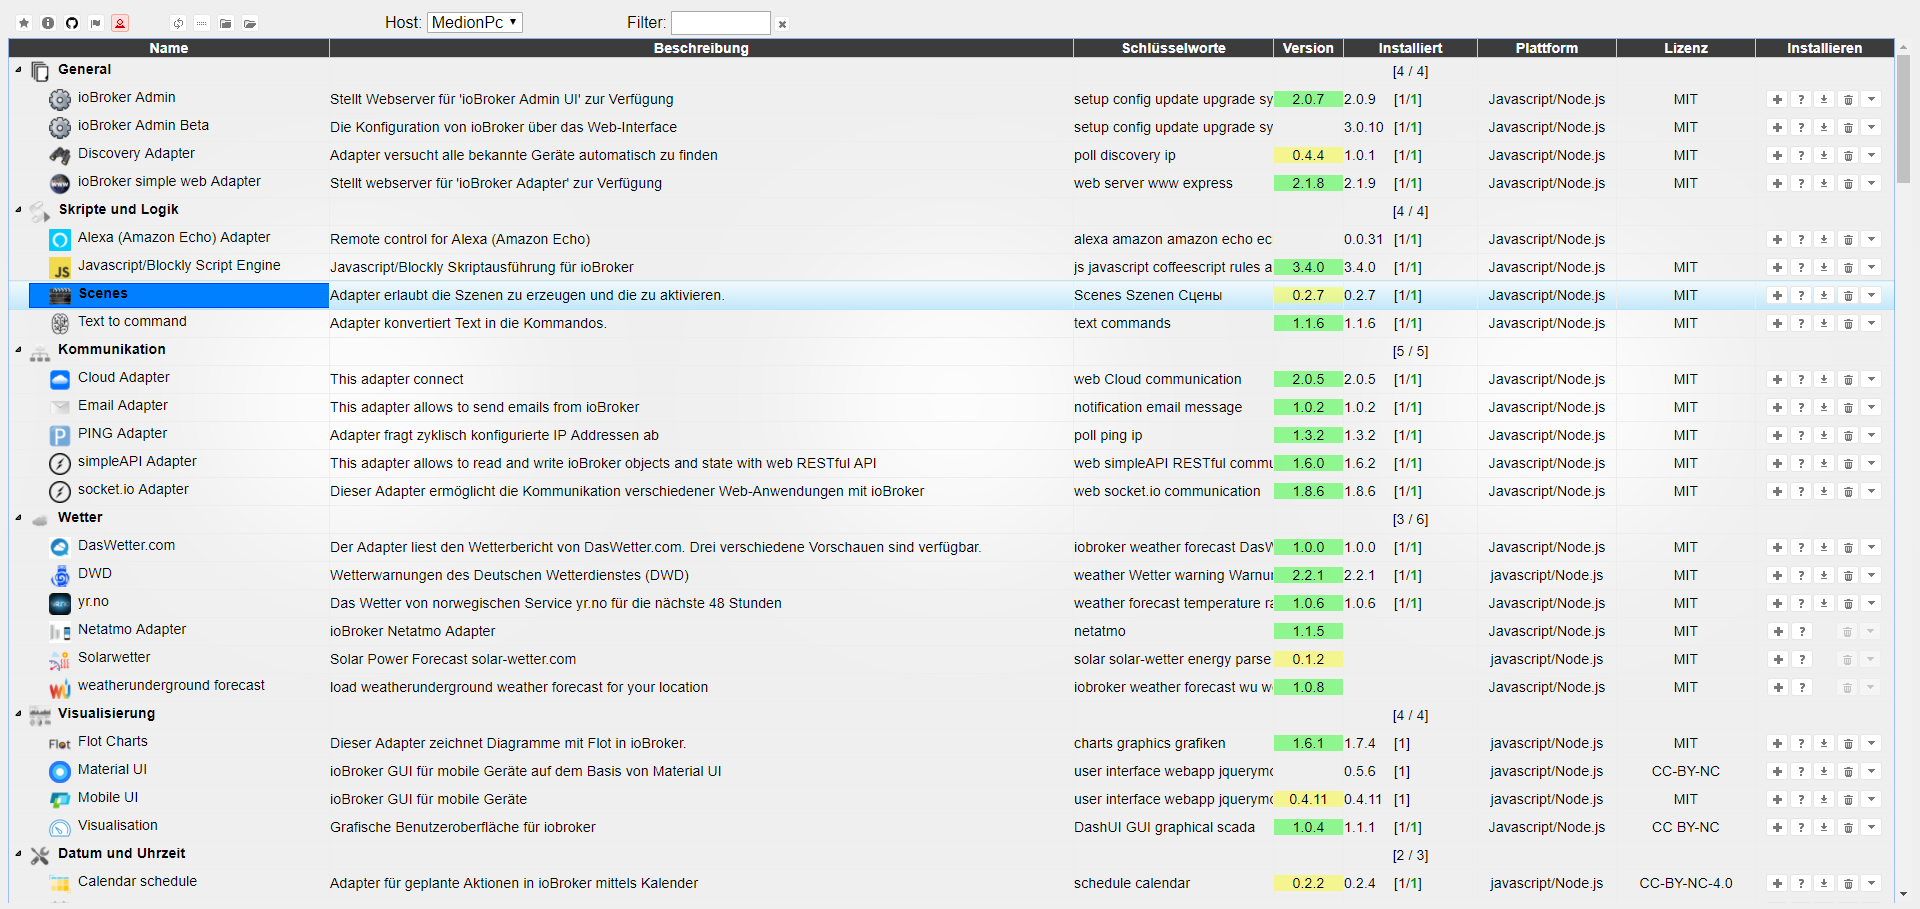Sort by the Lizenz column header
Image resolution: width=1920 pixels, height=909 pixels.
click(1686, 48)
